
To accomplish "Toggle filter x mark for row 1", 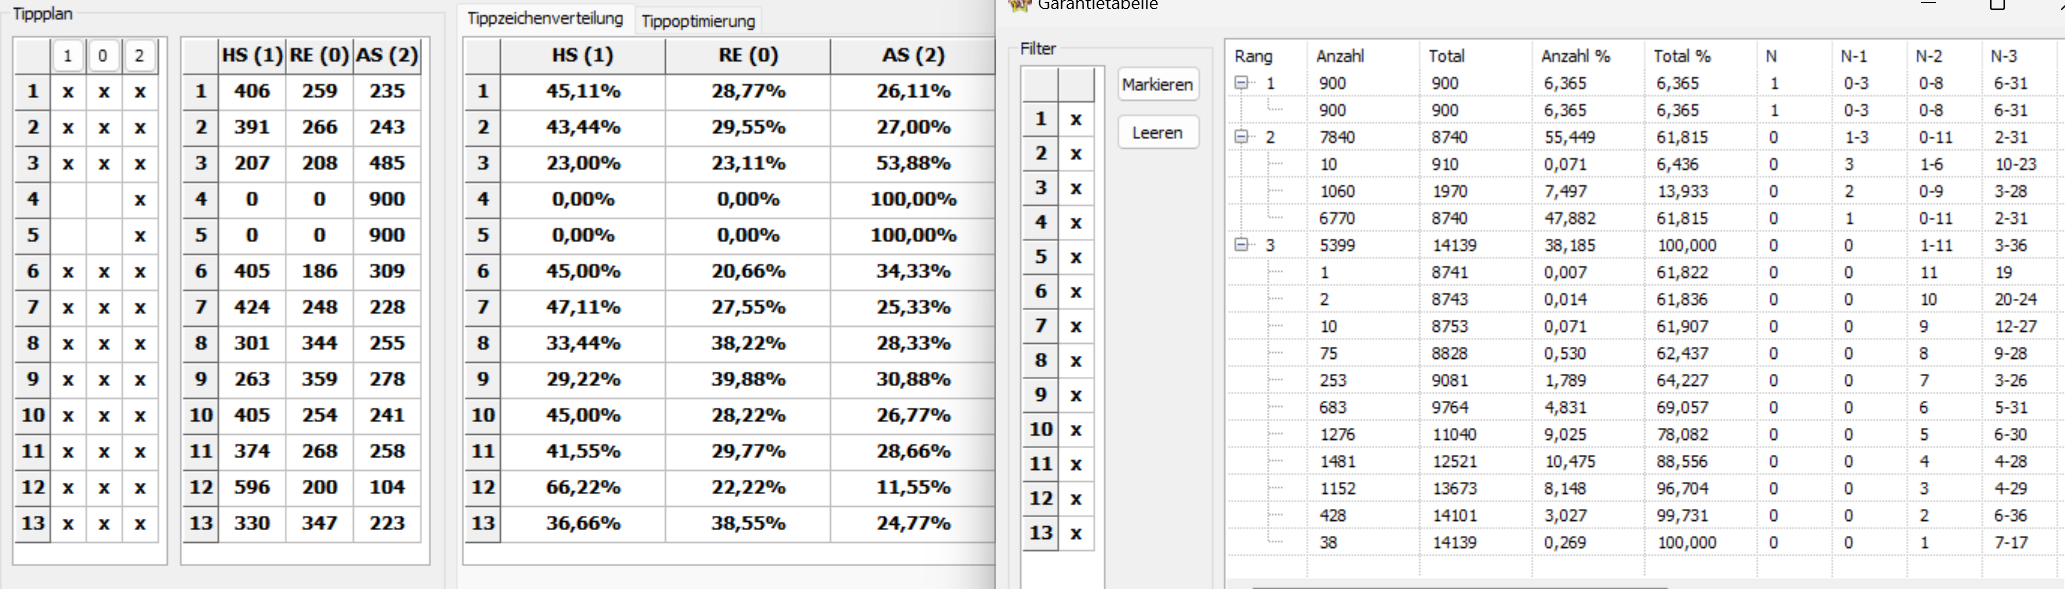I will (1076, 119).
